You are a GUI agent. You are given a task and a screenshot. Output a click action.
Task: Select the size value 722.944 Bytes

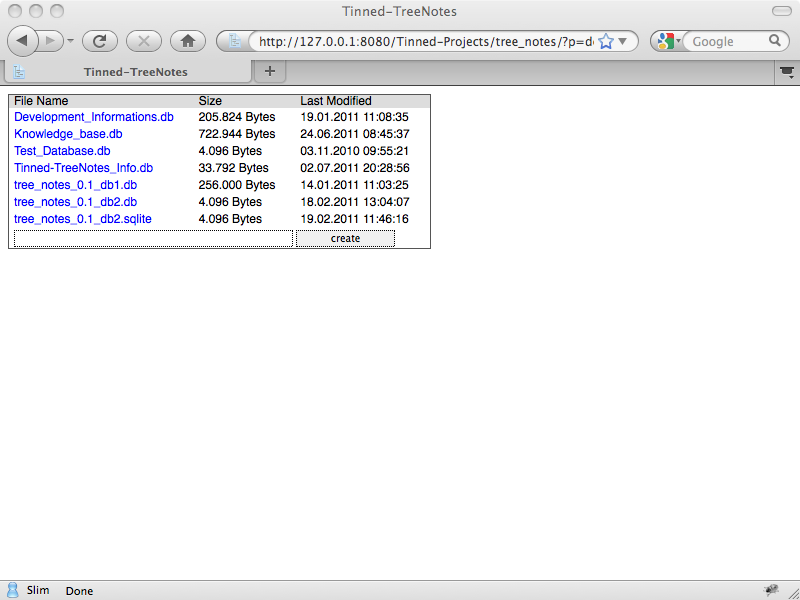[x=237, y=134]
